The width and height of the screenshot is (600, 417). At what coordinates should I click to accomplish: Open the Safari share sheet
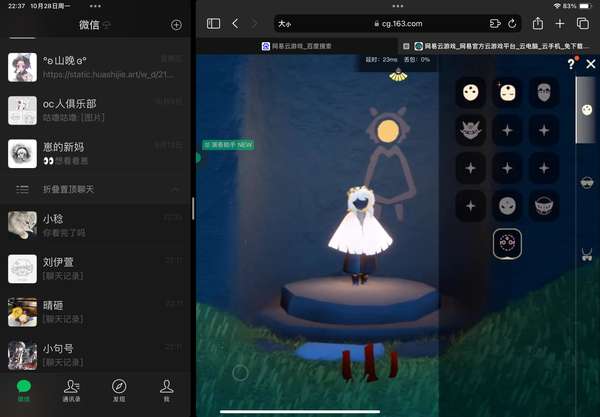[x=538, y=23]
